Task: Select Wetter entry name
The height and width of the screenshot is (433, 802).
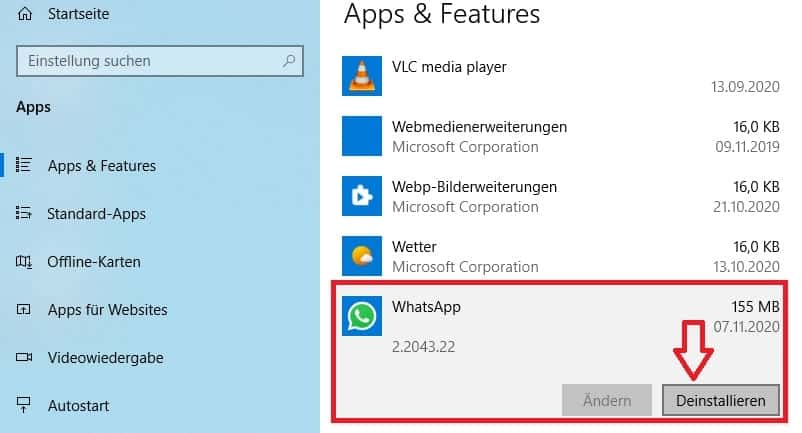Action: pyautogui.click(x=414, y=247)
